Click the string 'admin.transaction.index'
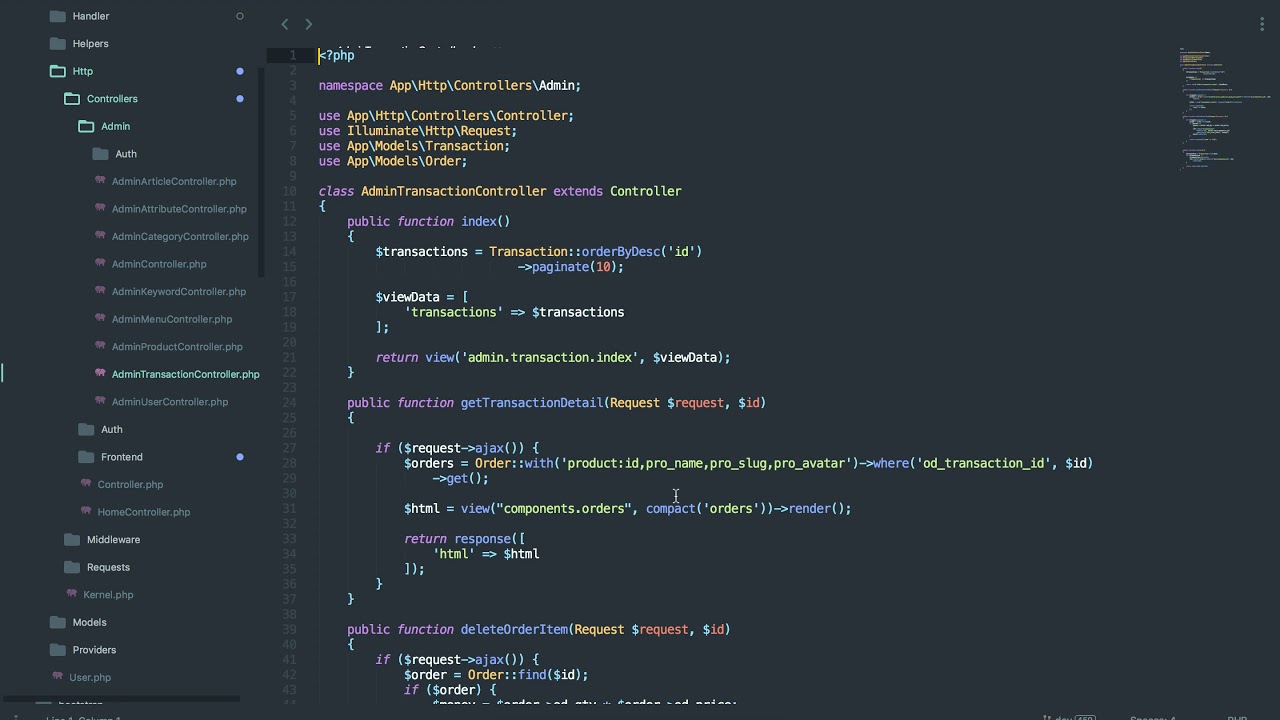 click(549, 357)
